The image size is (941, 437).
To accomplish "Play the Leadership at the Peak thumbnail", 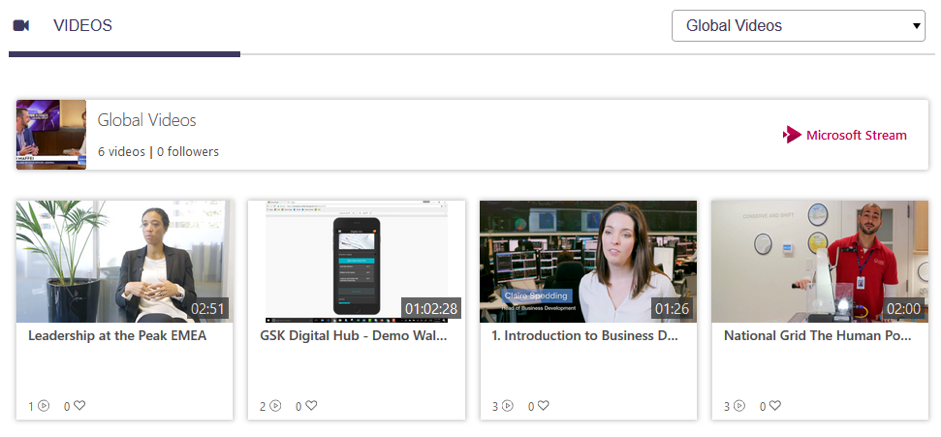I will [x=124, y=260].
